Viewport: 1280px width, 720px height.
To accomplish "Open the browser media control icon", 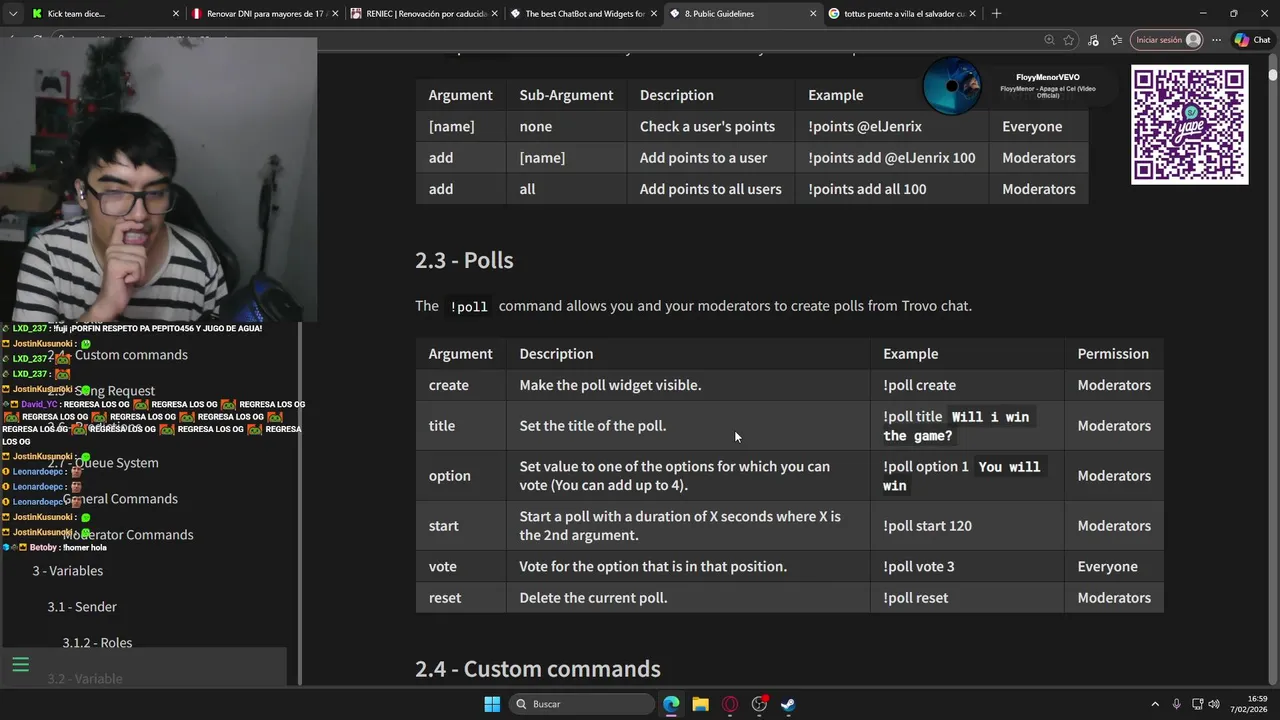I will click(1093, 40).
